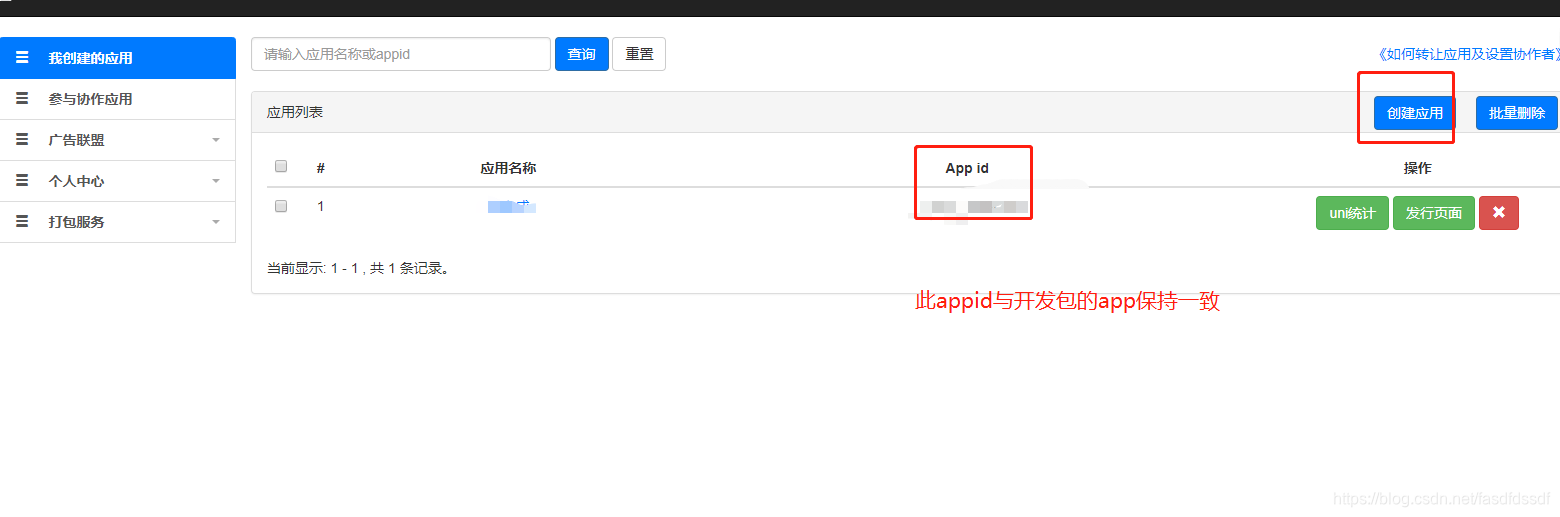Screen dimensions: 1560x517
Task: Click the 操作 column header
Action: point(1418,168)
